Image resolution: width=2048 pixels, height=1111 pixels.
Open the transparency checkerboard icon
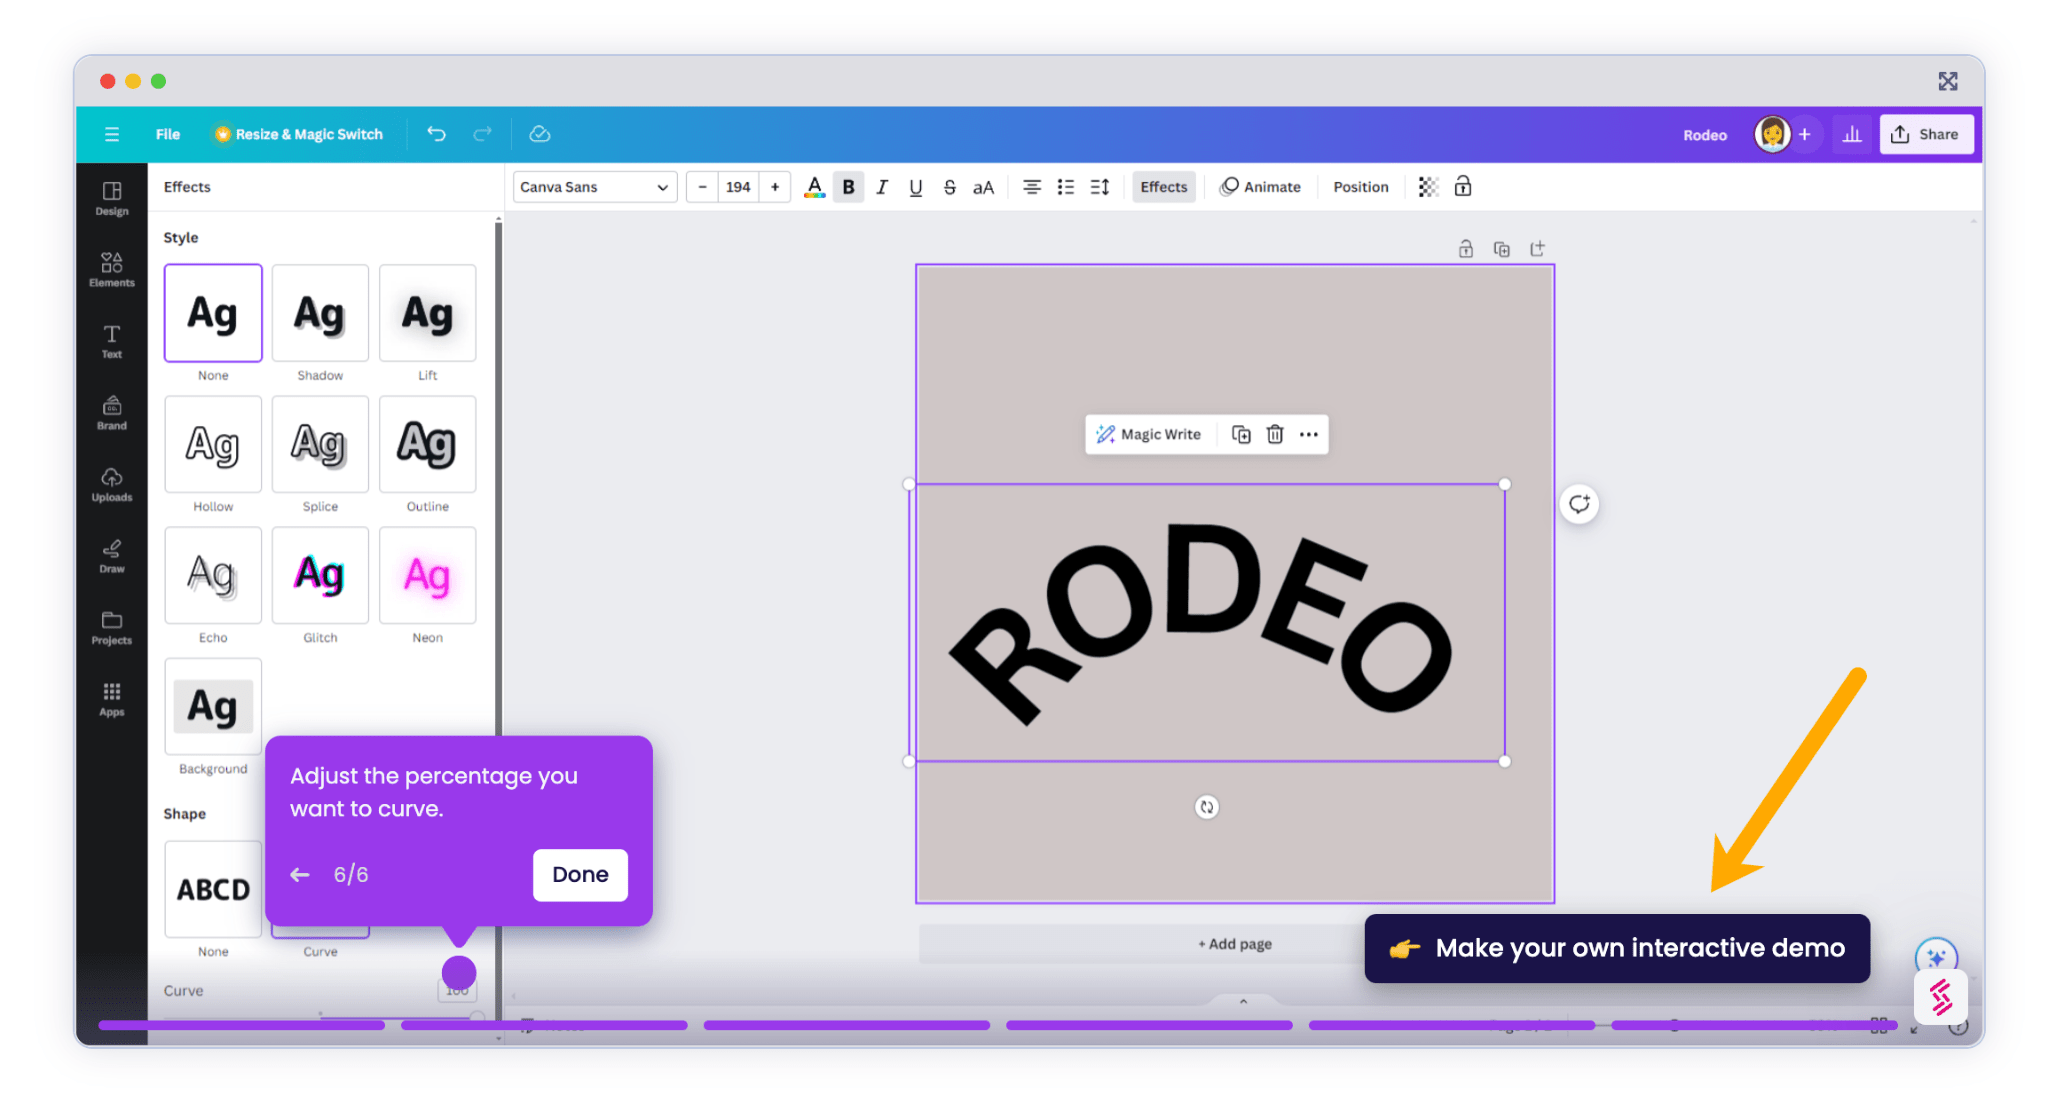pyautogui.click(x=1428, y=187)
